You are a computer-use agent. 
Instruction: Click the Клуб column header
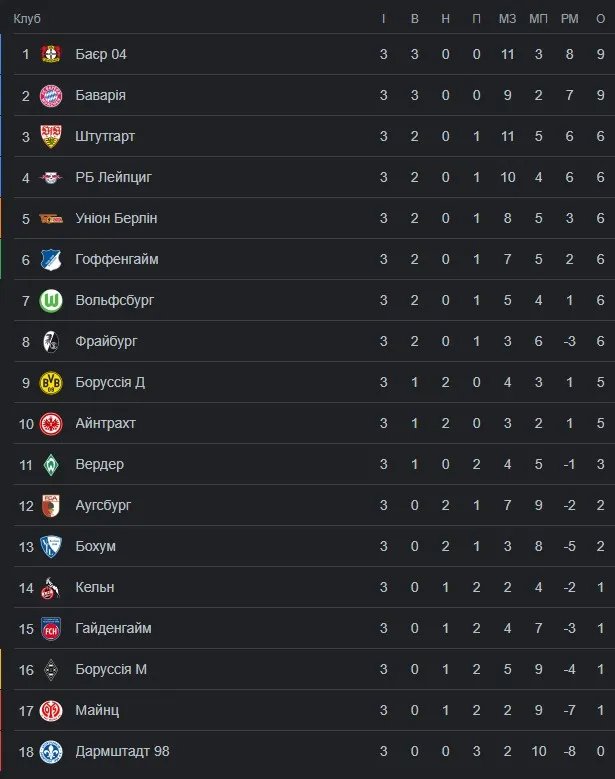28,19
